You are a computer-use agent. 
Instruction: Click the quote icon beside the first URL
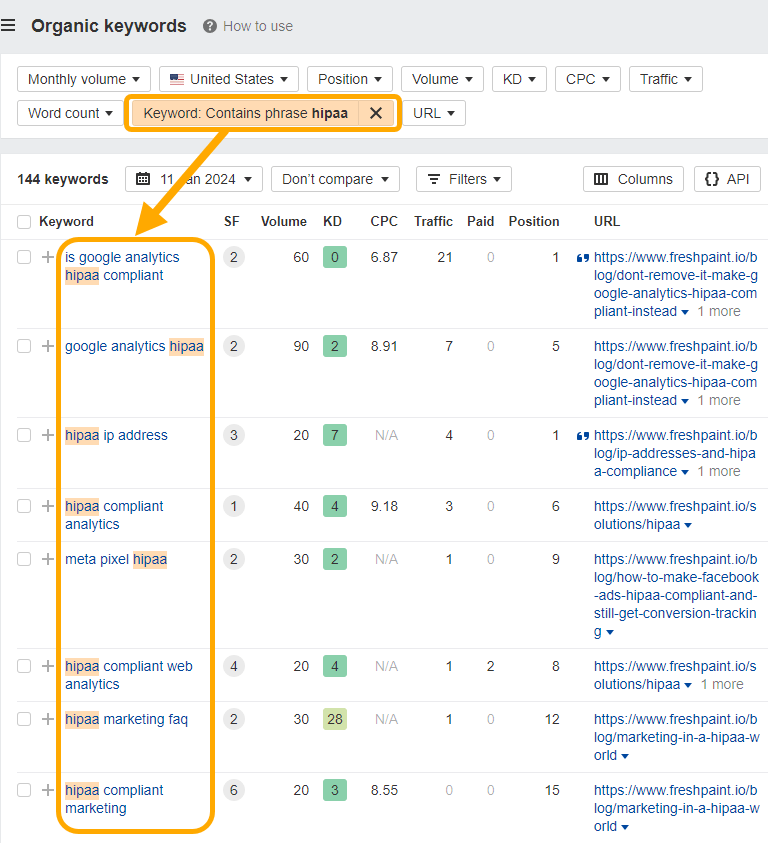(583, 257)
